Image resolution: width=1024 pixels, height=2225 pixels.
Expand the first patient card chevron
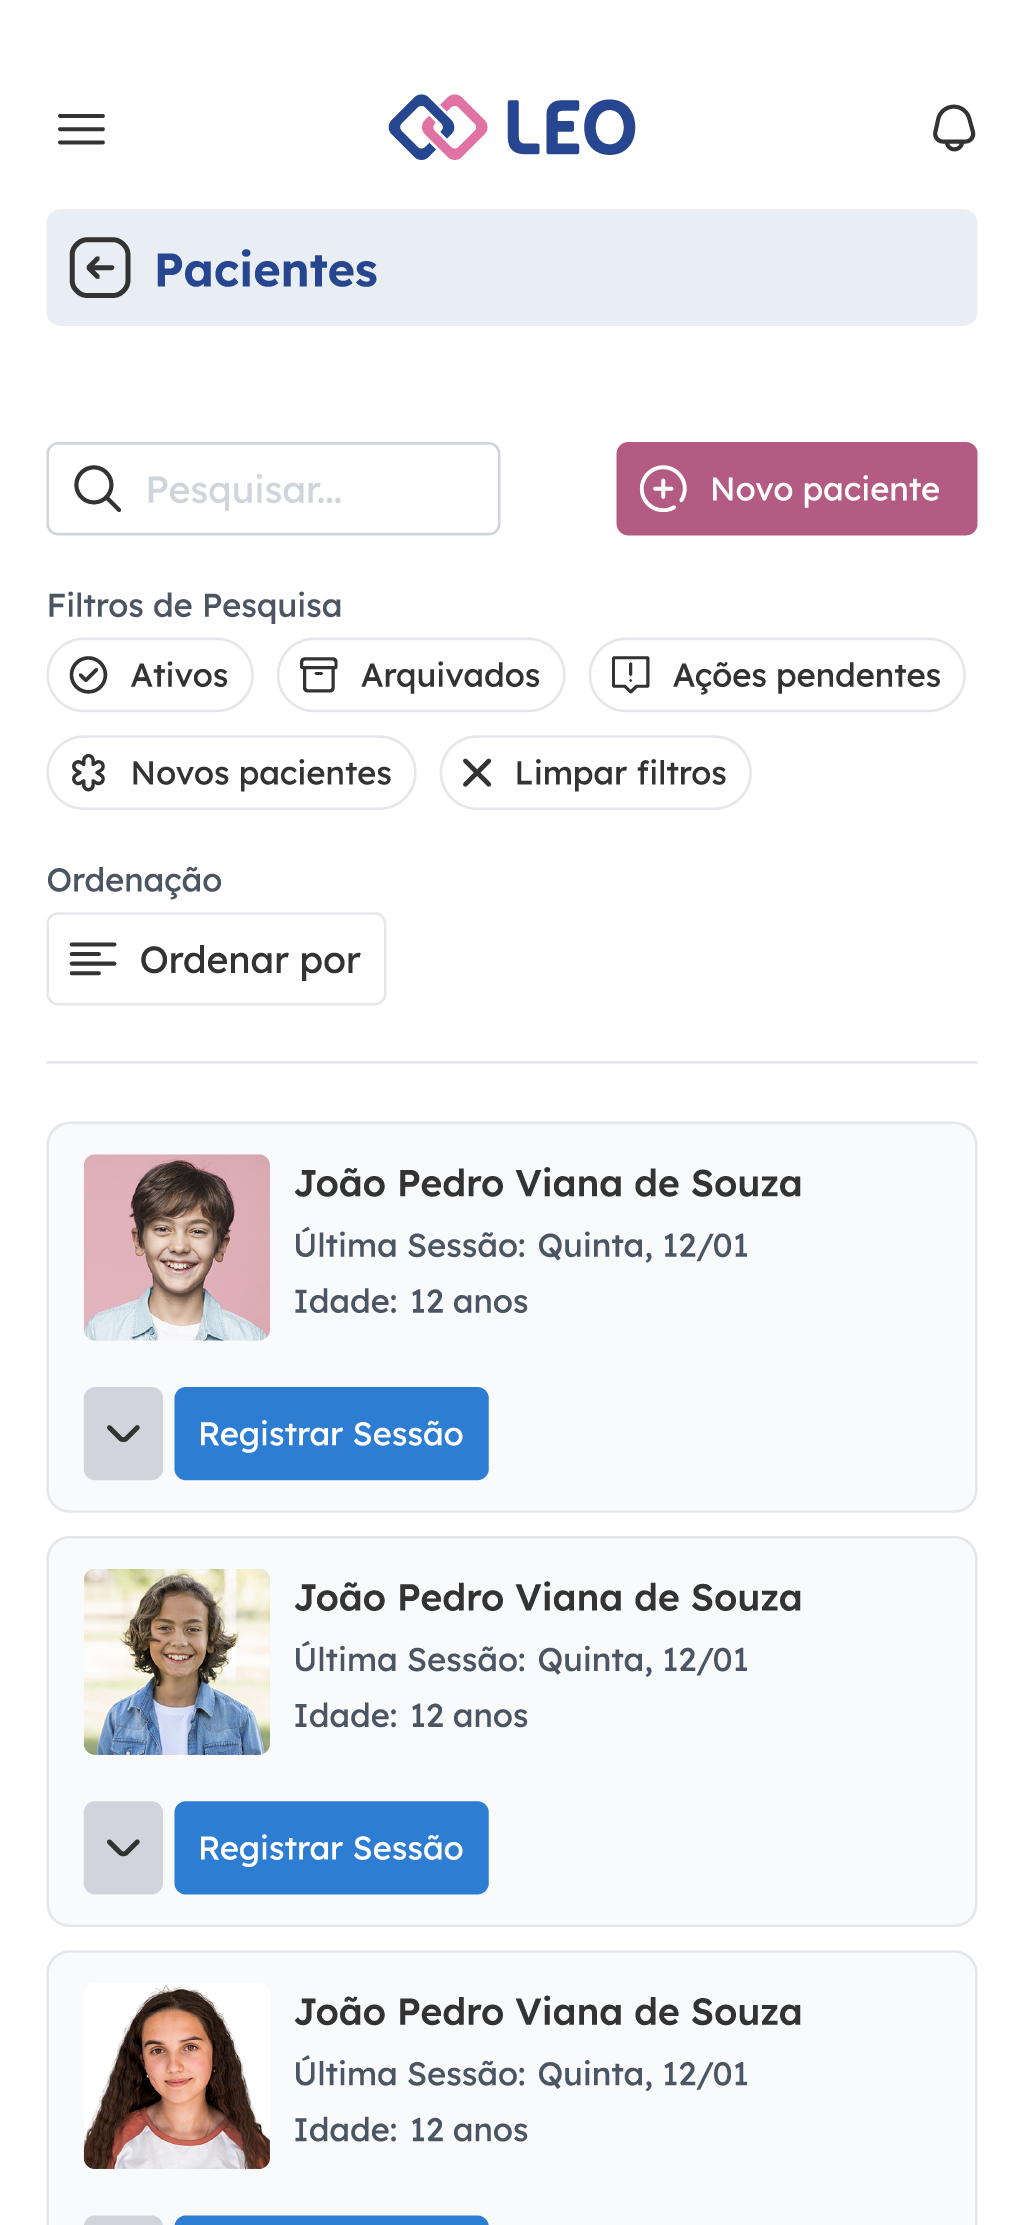[123, 1433]
